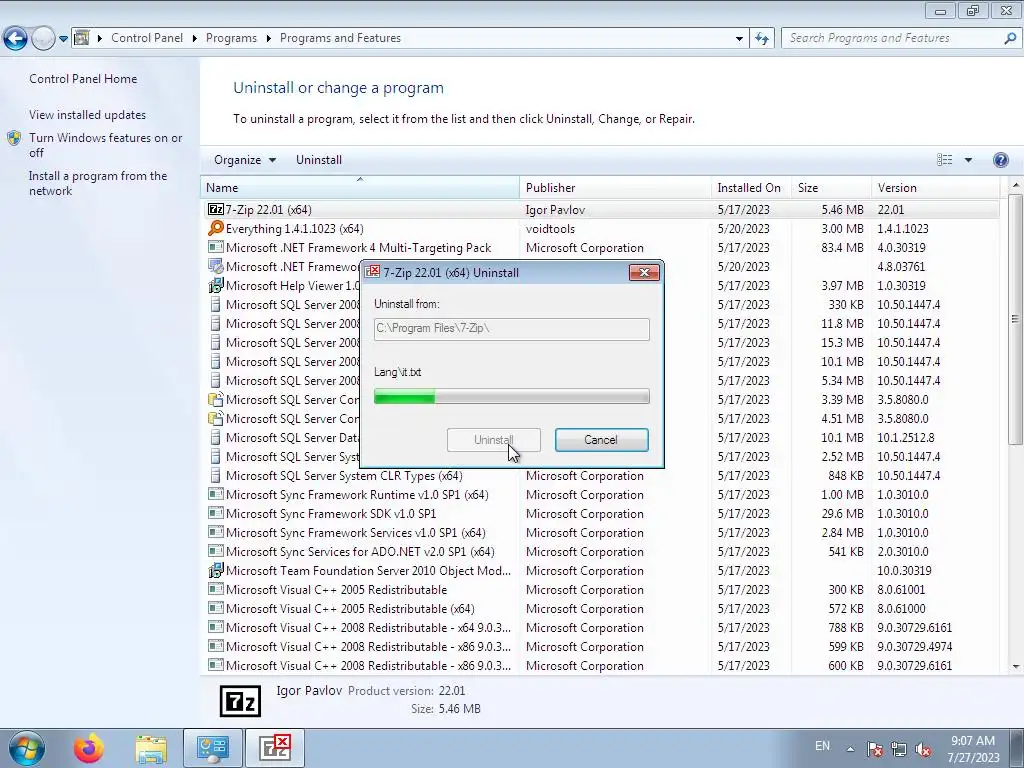Click the Everything 1.4.1.1023 magnifier icon
This screenshot has height=768, width=1024.
pyautogui.click(x=216, y=228)
